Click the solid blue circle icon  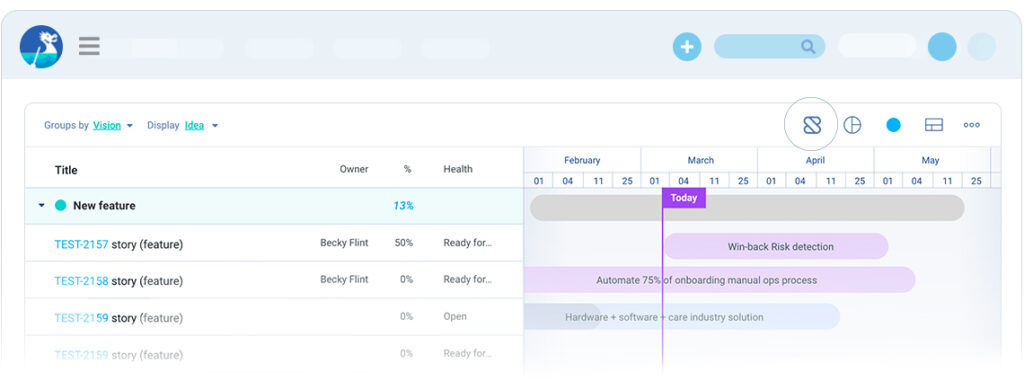[x=893, y=125]
